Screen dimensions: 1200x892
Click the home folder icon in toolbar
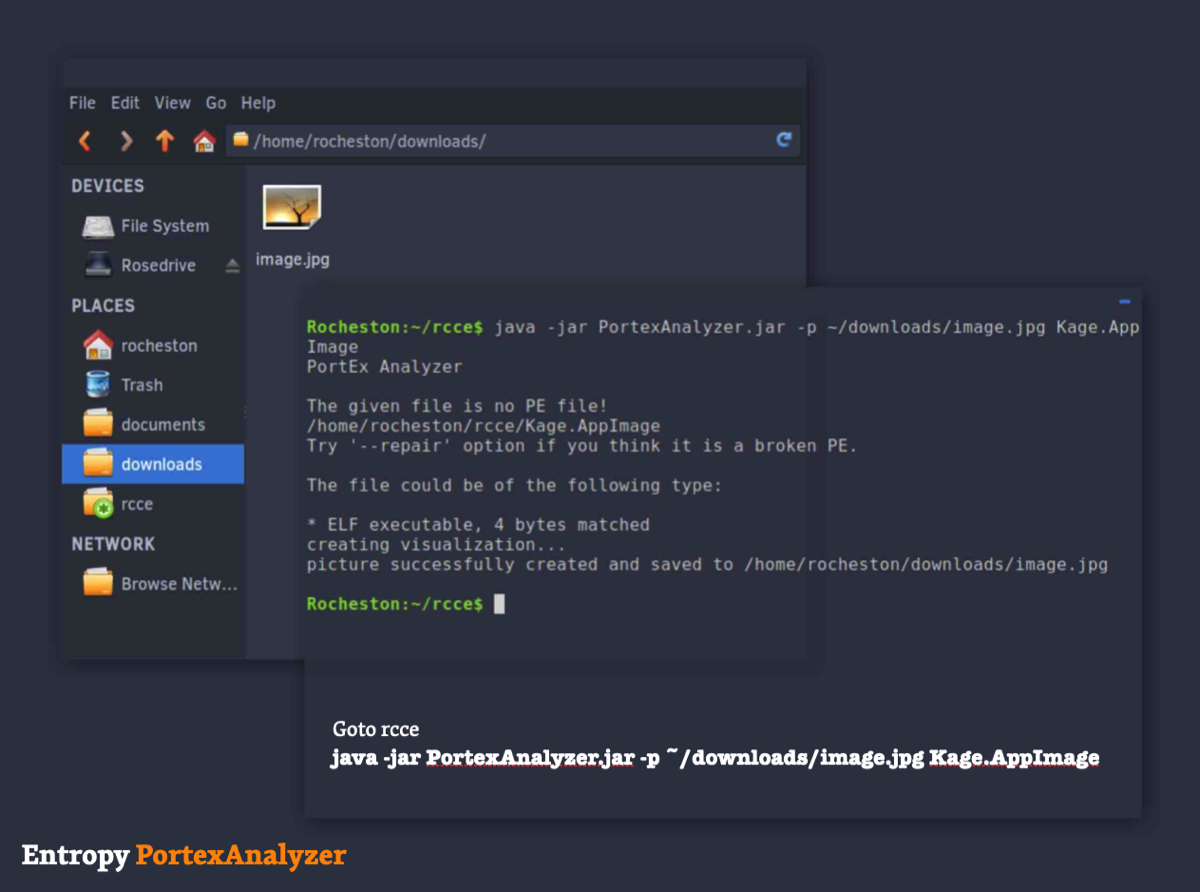[x=204, y=141]
